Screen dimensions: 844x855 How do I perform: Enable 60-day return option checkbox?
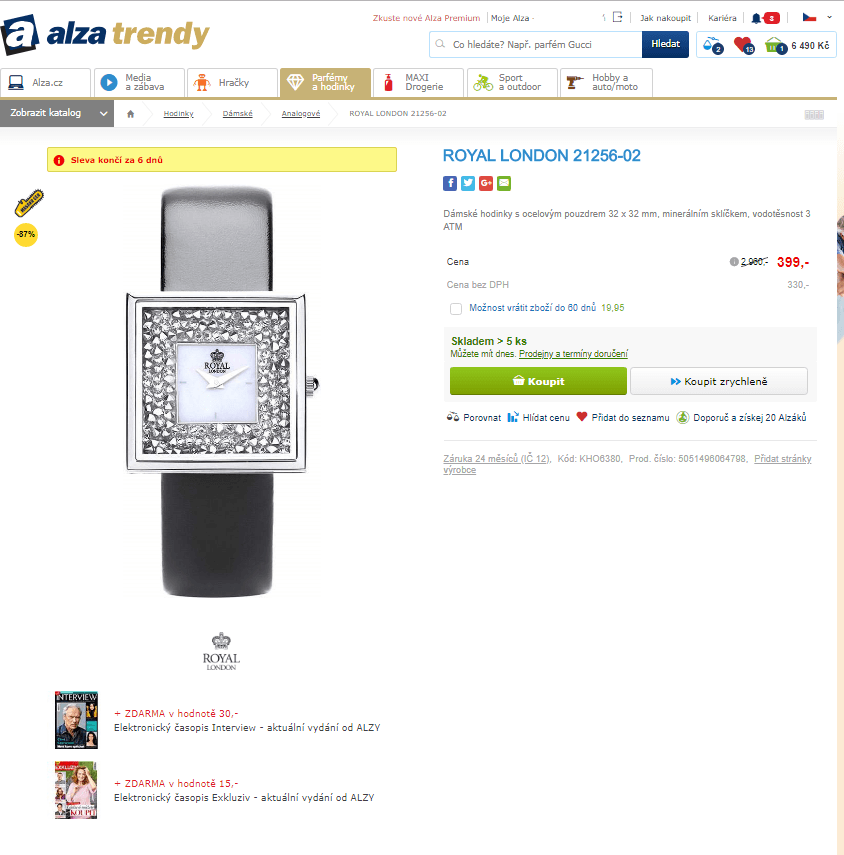point(456,309)
